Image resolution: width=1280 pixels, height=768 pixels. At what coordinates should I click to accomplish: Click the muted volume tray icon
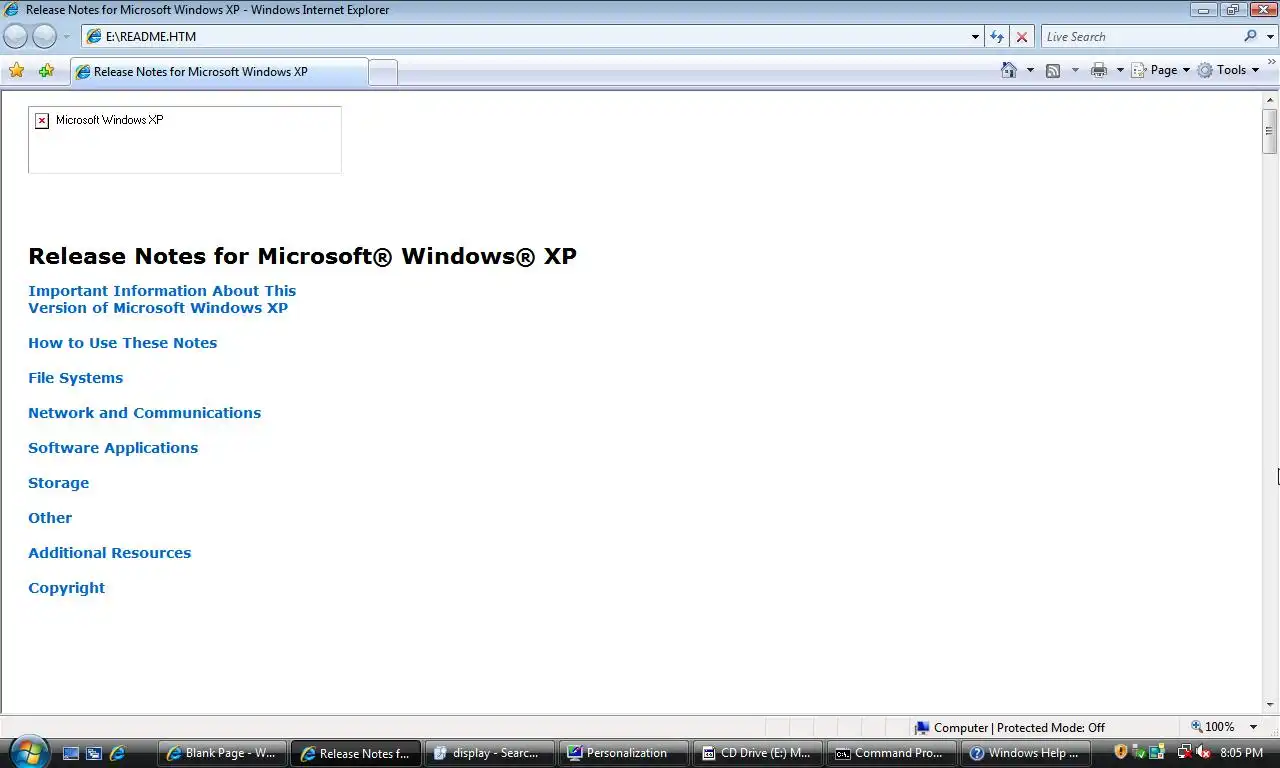(1203, 752)
